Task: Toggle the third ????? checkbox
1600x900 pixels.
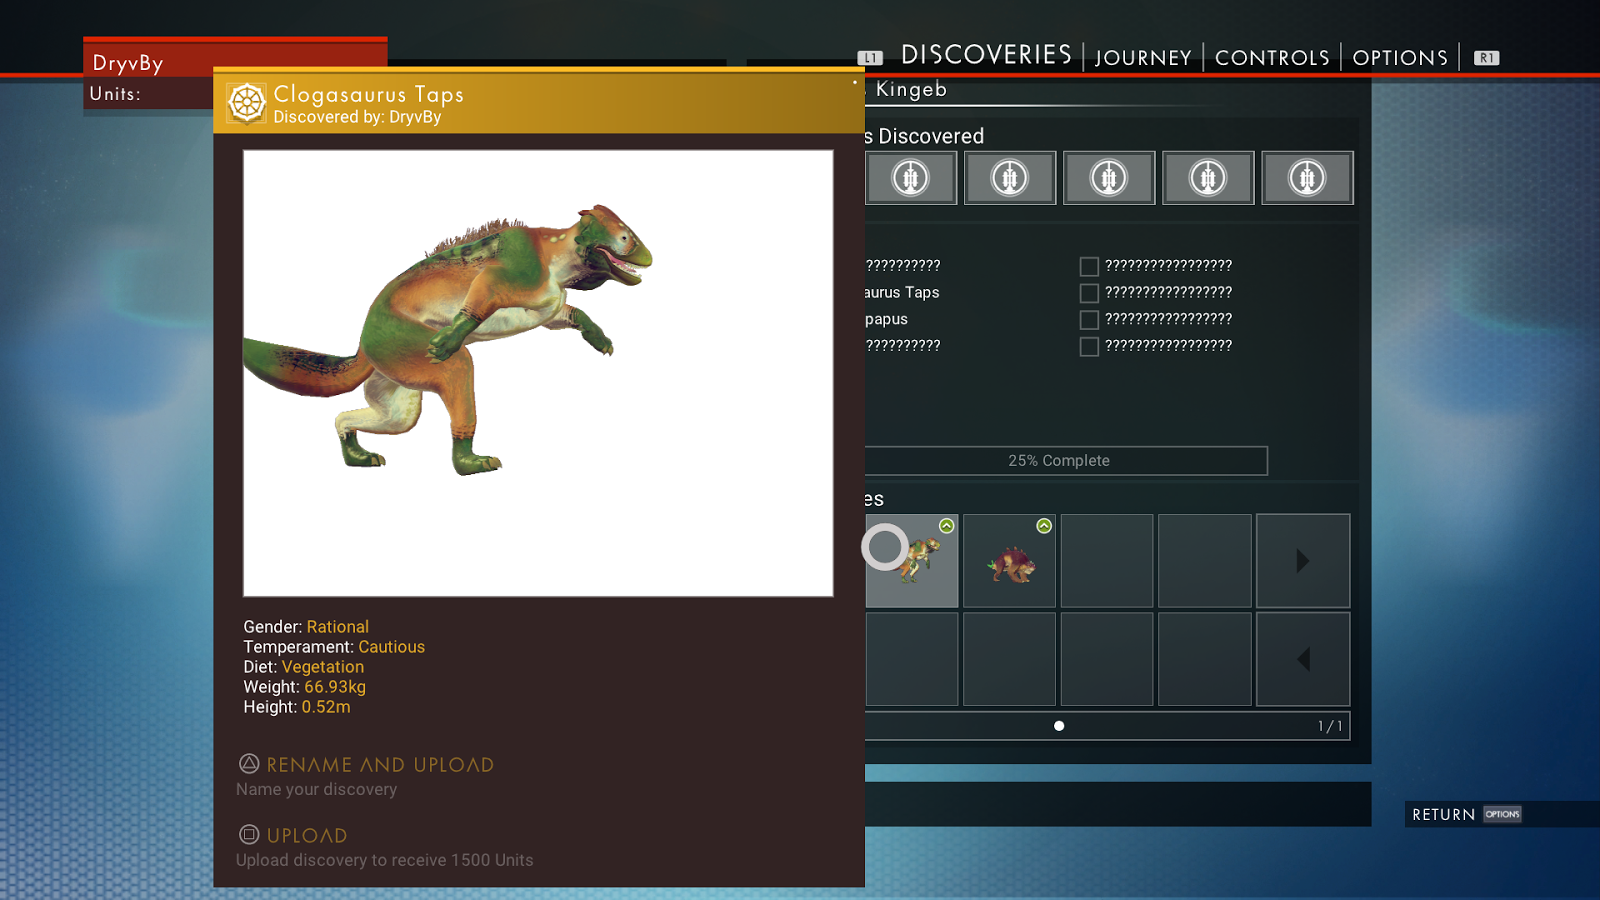Action: [1089, 320]
